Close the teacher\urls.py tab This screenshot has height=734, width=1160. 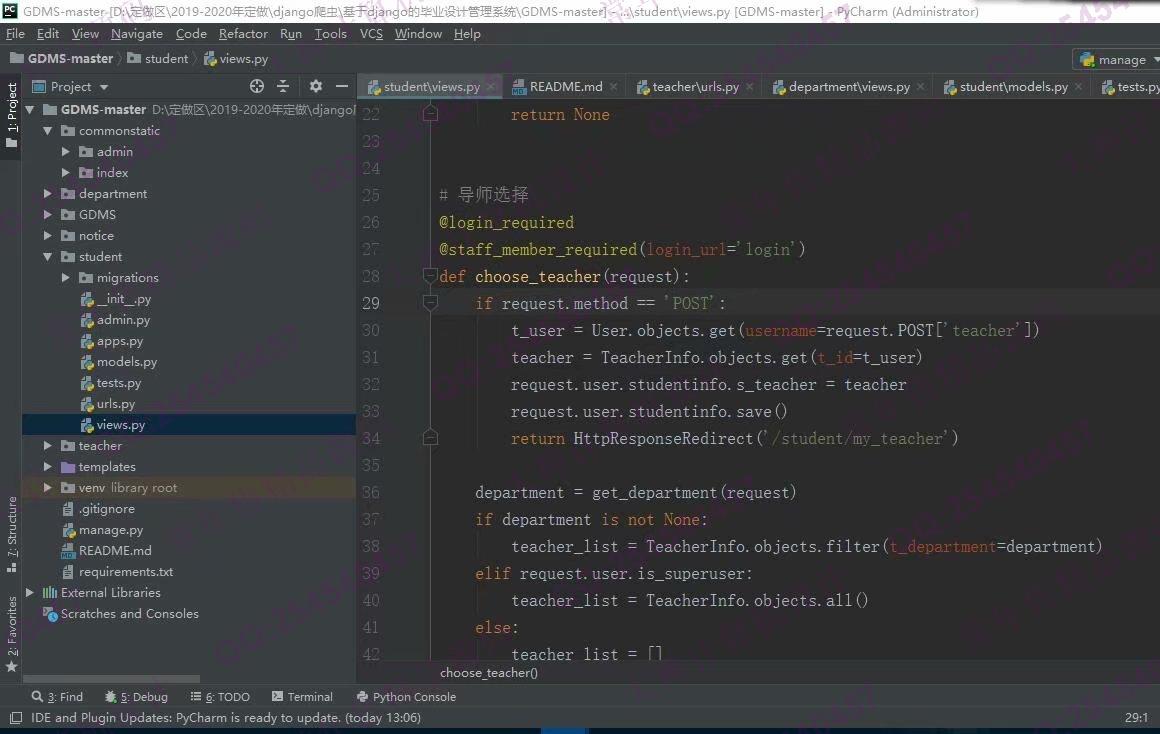click(x=749, y=87)
